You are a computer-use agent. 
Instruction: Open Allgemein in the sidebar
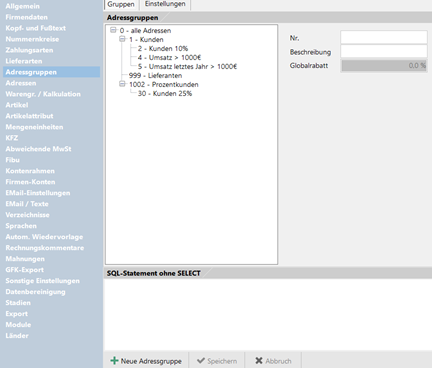[x=22, y=6]
